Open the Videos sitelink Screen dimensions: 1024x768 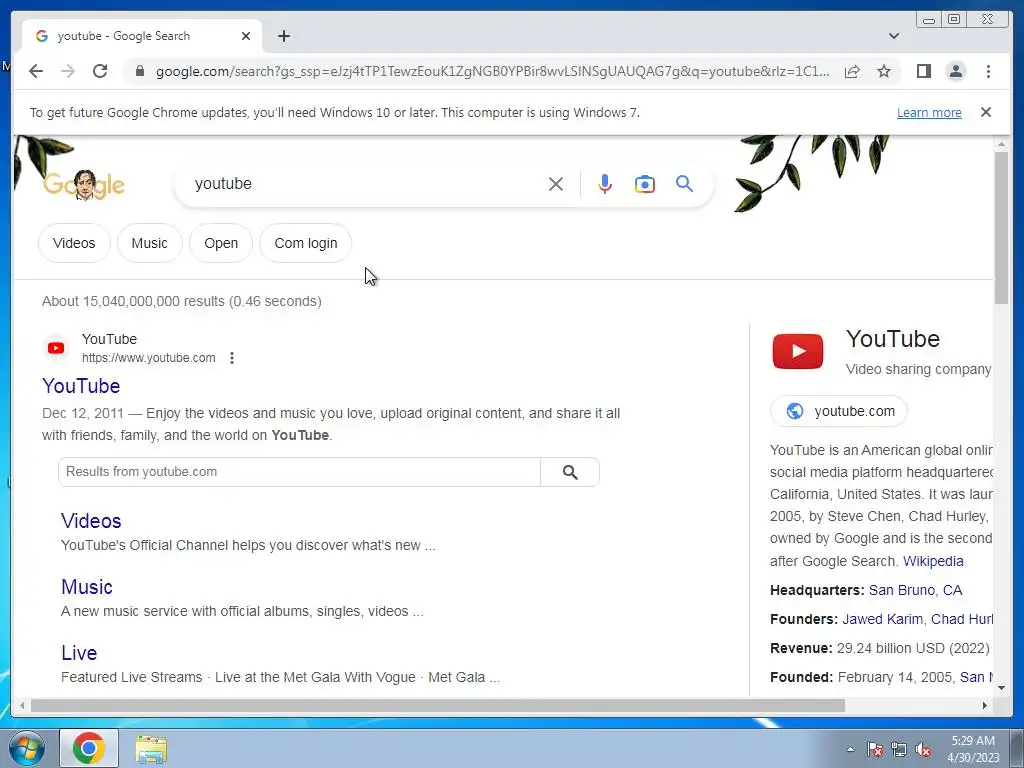point(91,520)
